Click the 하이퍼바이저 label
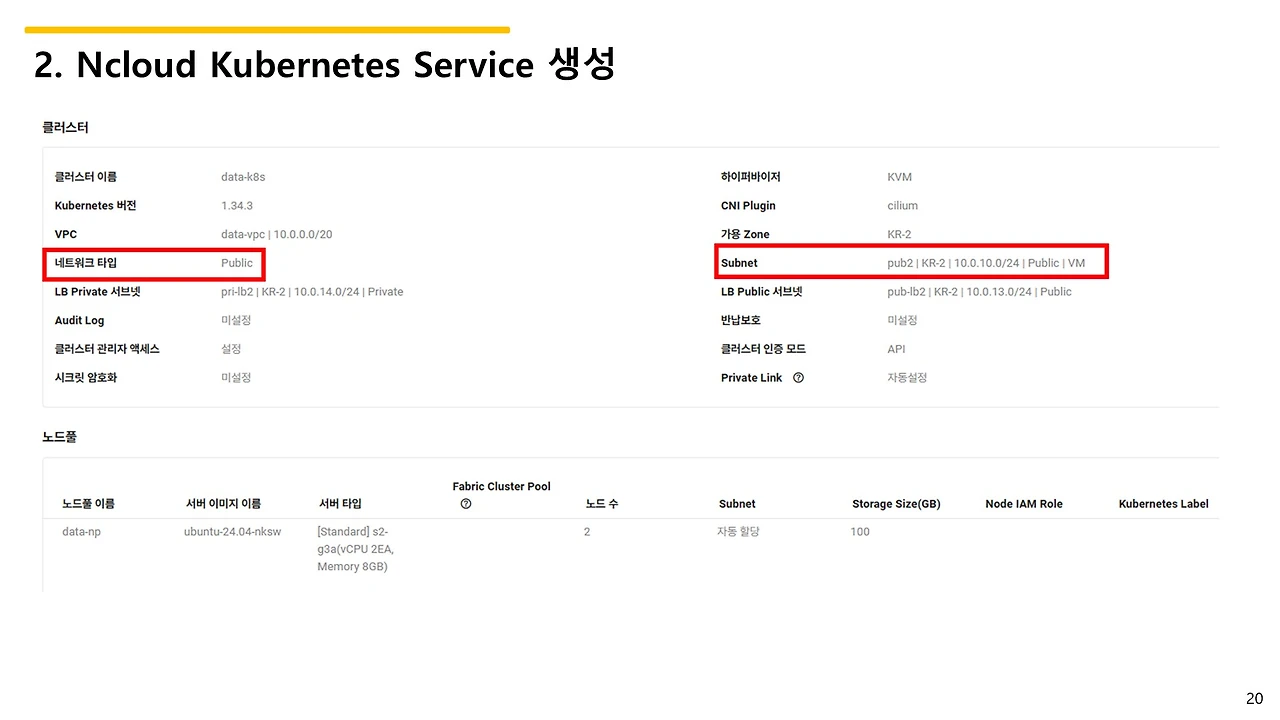Screen dimensions: 1280x720 (x=751, y=177)
